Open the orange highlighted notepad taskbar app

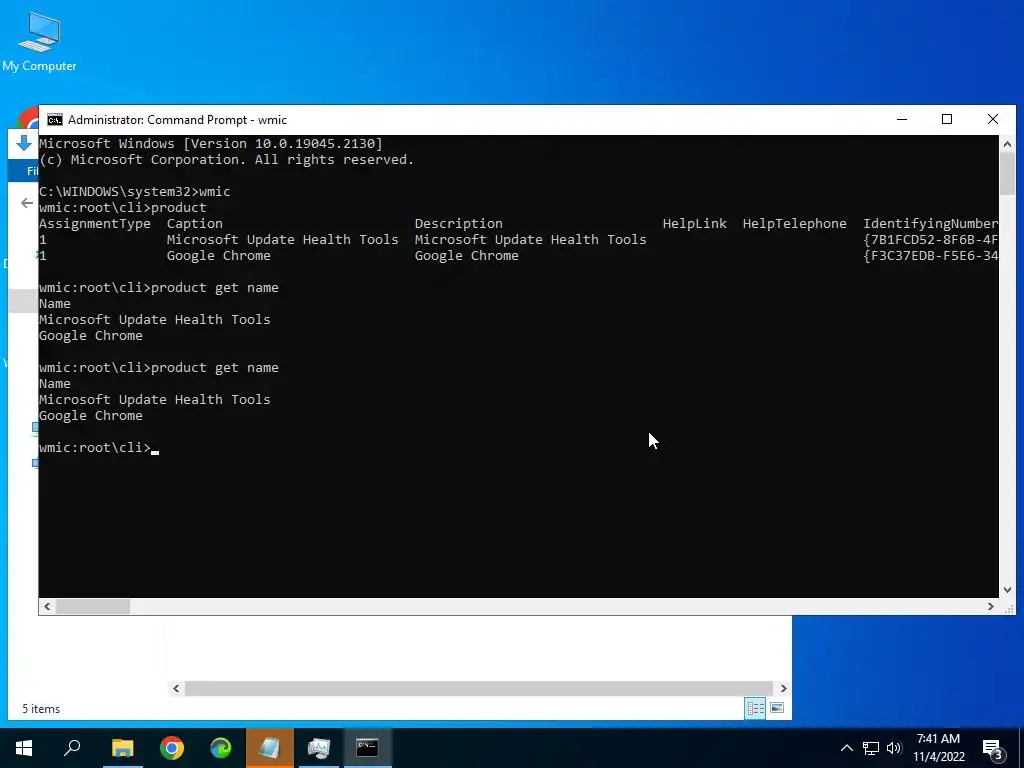pos(270,748)
